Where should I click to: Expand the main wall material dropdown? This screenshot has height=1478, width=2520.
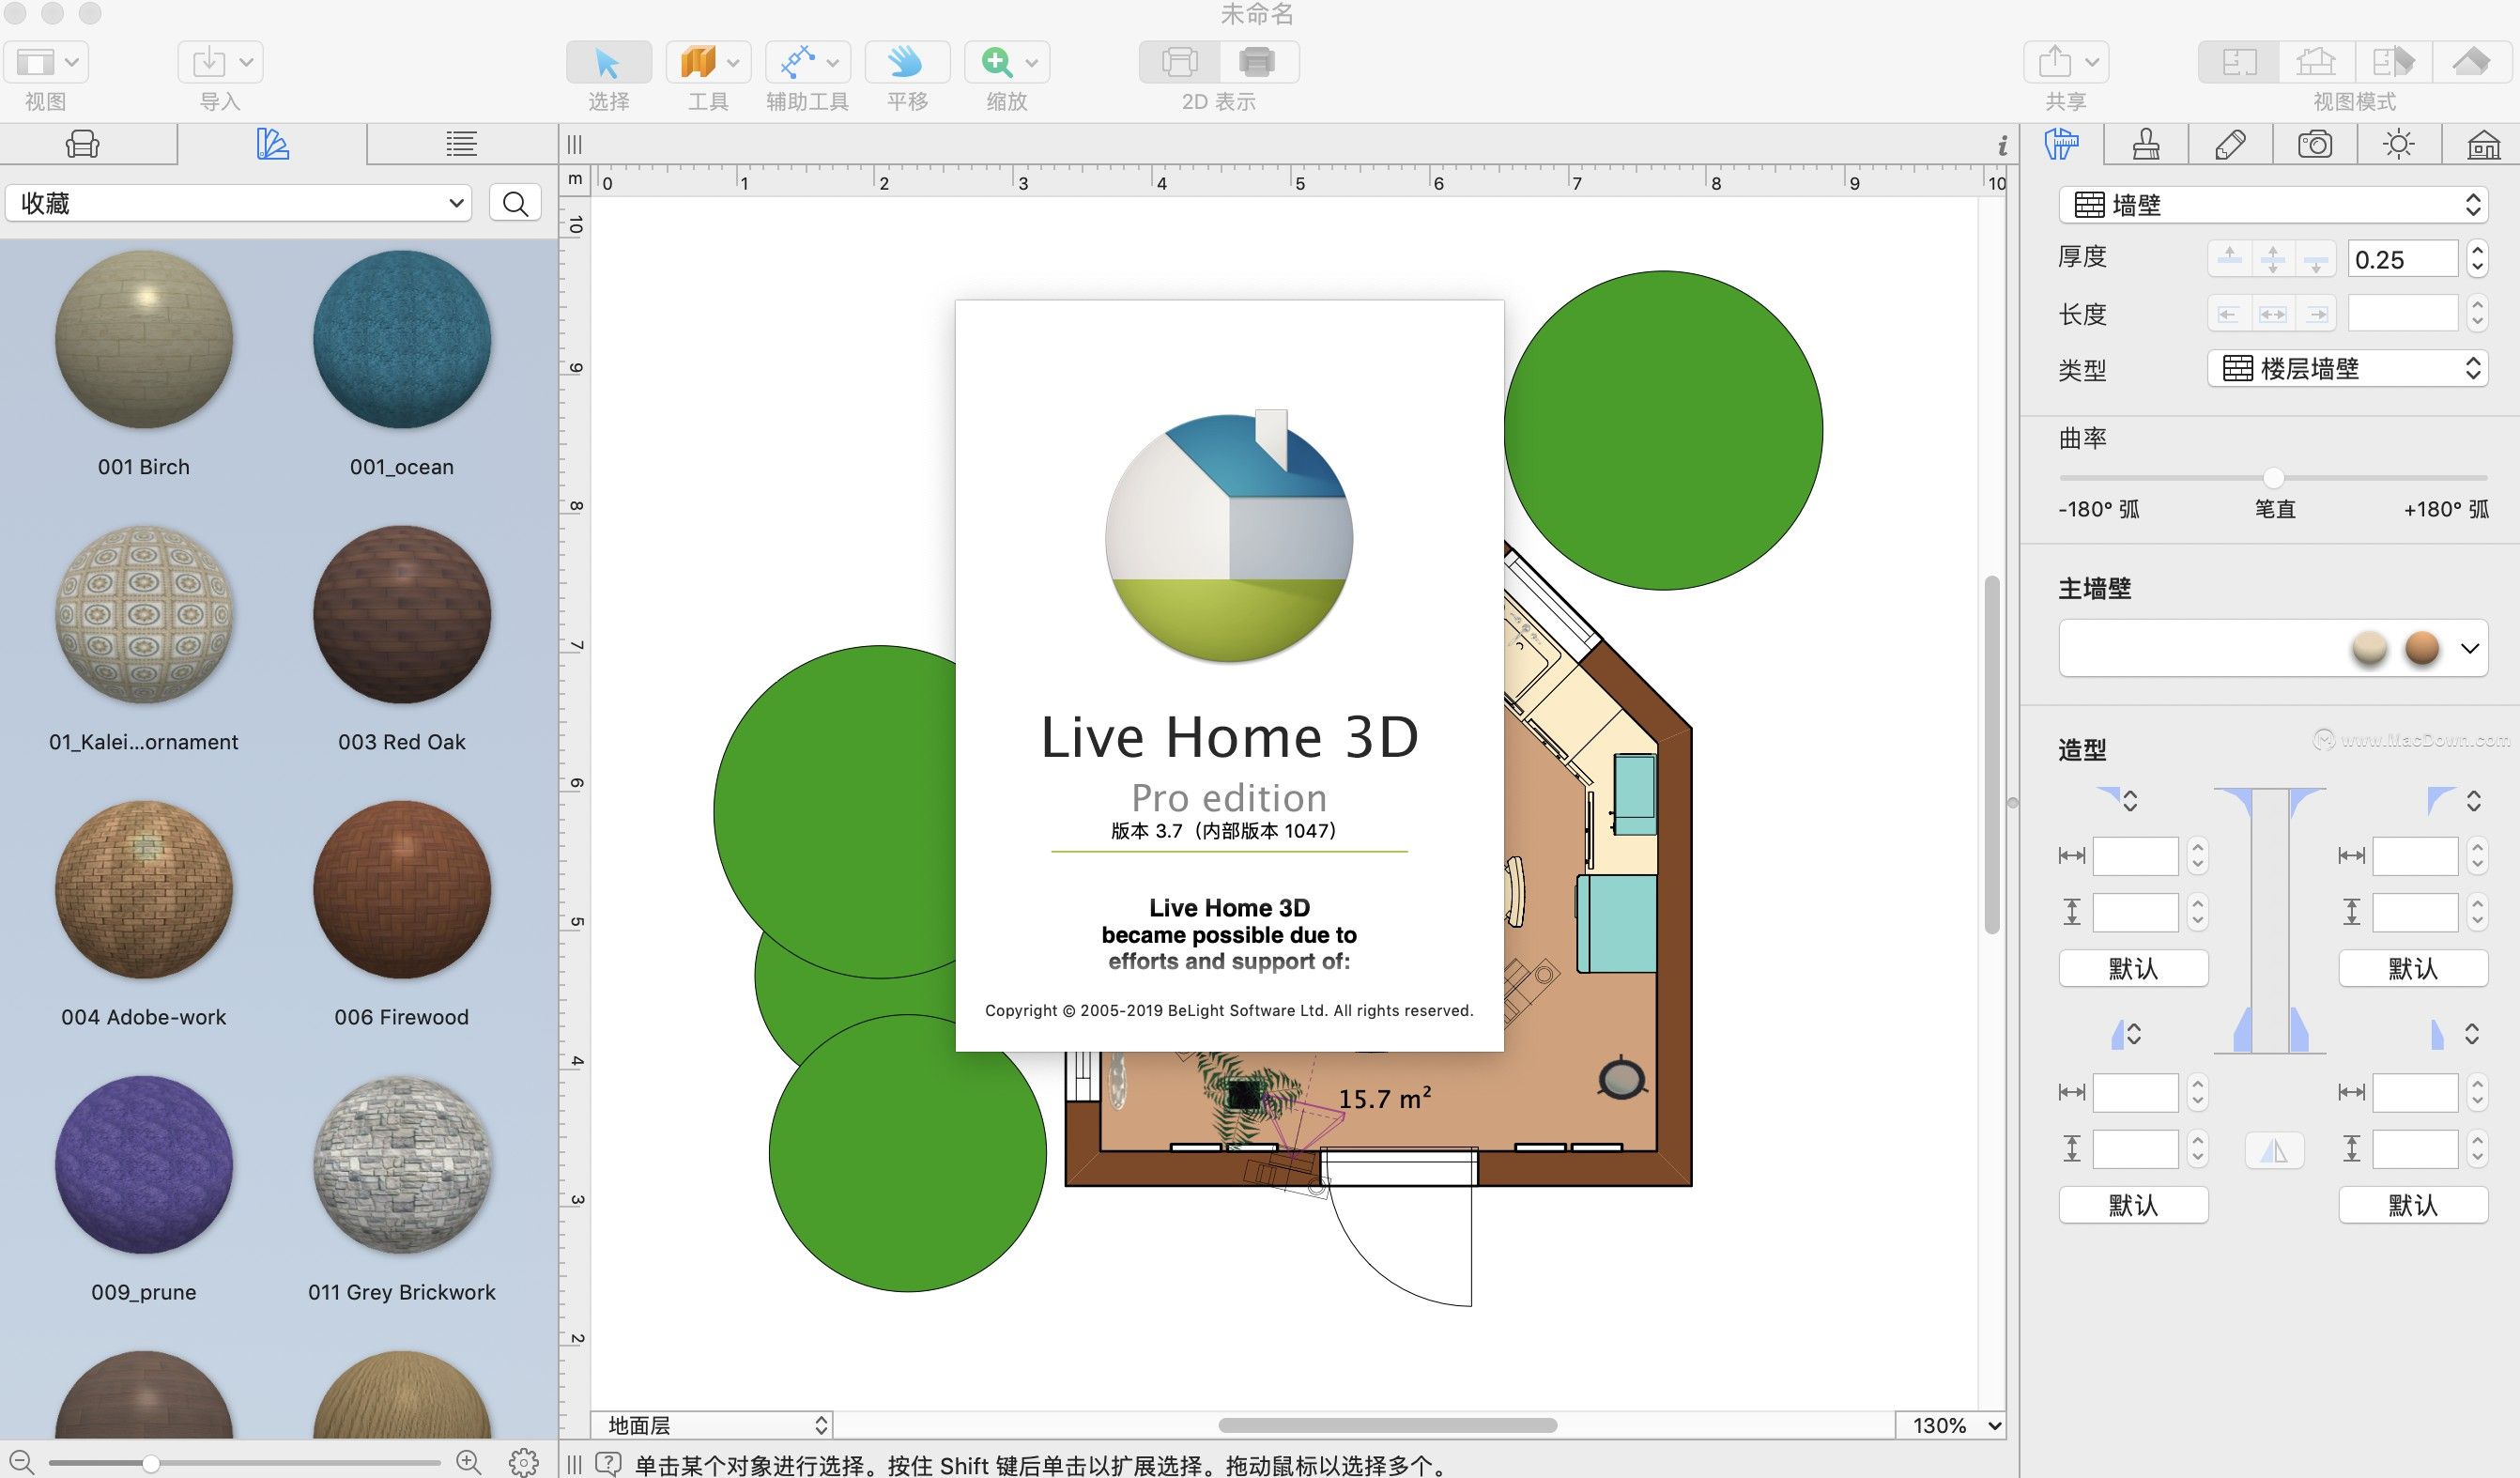pyautogui.click(x=2470, y=648)
